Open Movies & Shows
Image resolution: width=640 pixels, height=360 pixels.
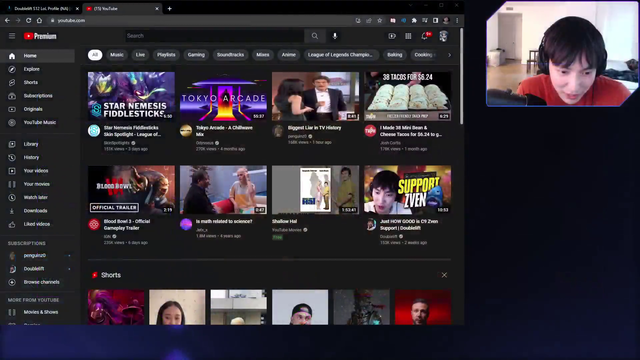coord(37,312)
